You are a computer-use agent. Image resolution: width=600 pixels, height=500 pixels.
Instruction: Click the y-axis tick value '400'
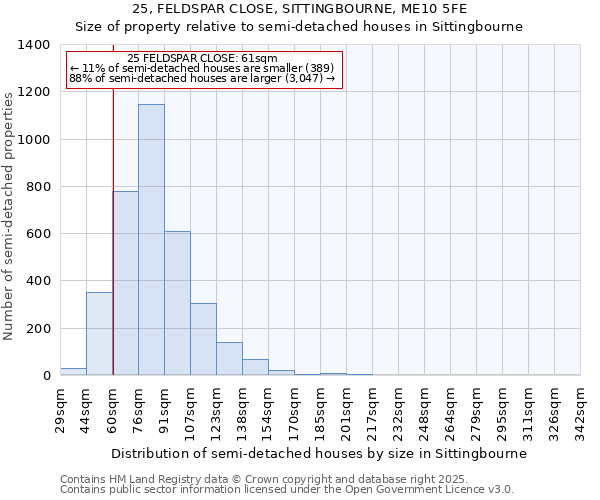[38, 281]
